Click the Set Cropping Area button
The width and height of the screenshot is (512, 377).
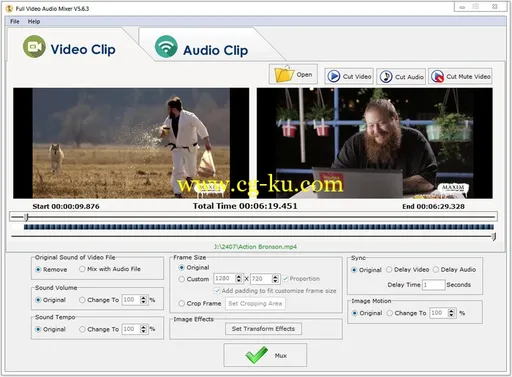tap(255, 303)
